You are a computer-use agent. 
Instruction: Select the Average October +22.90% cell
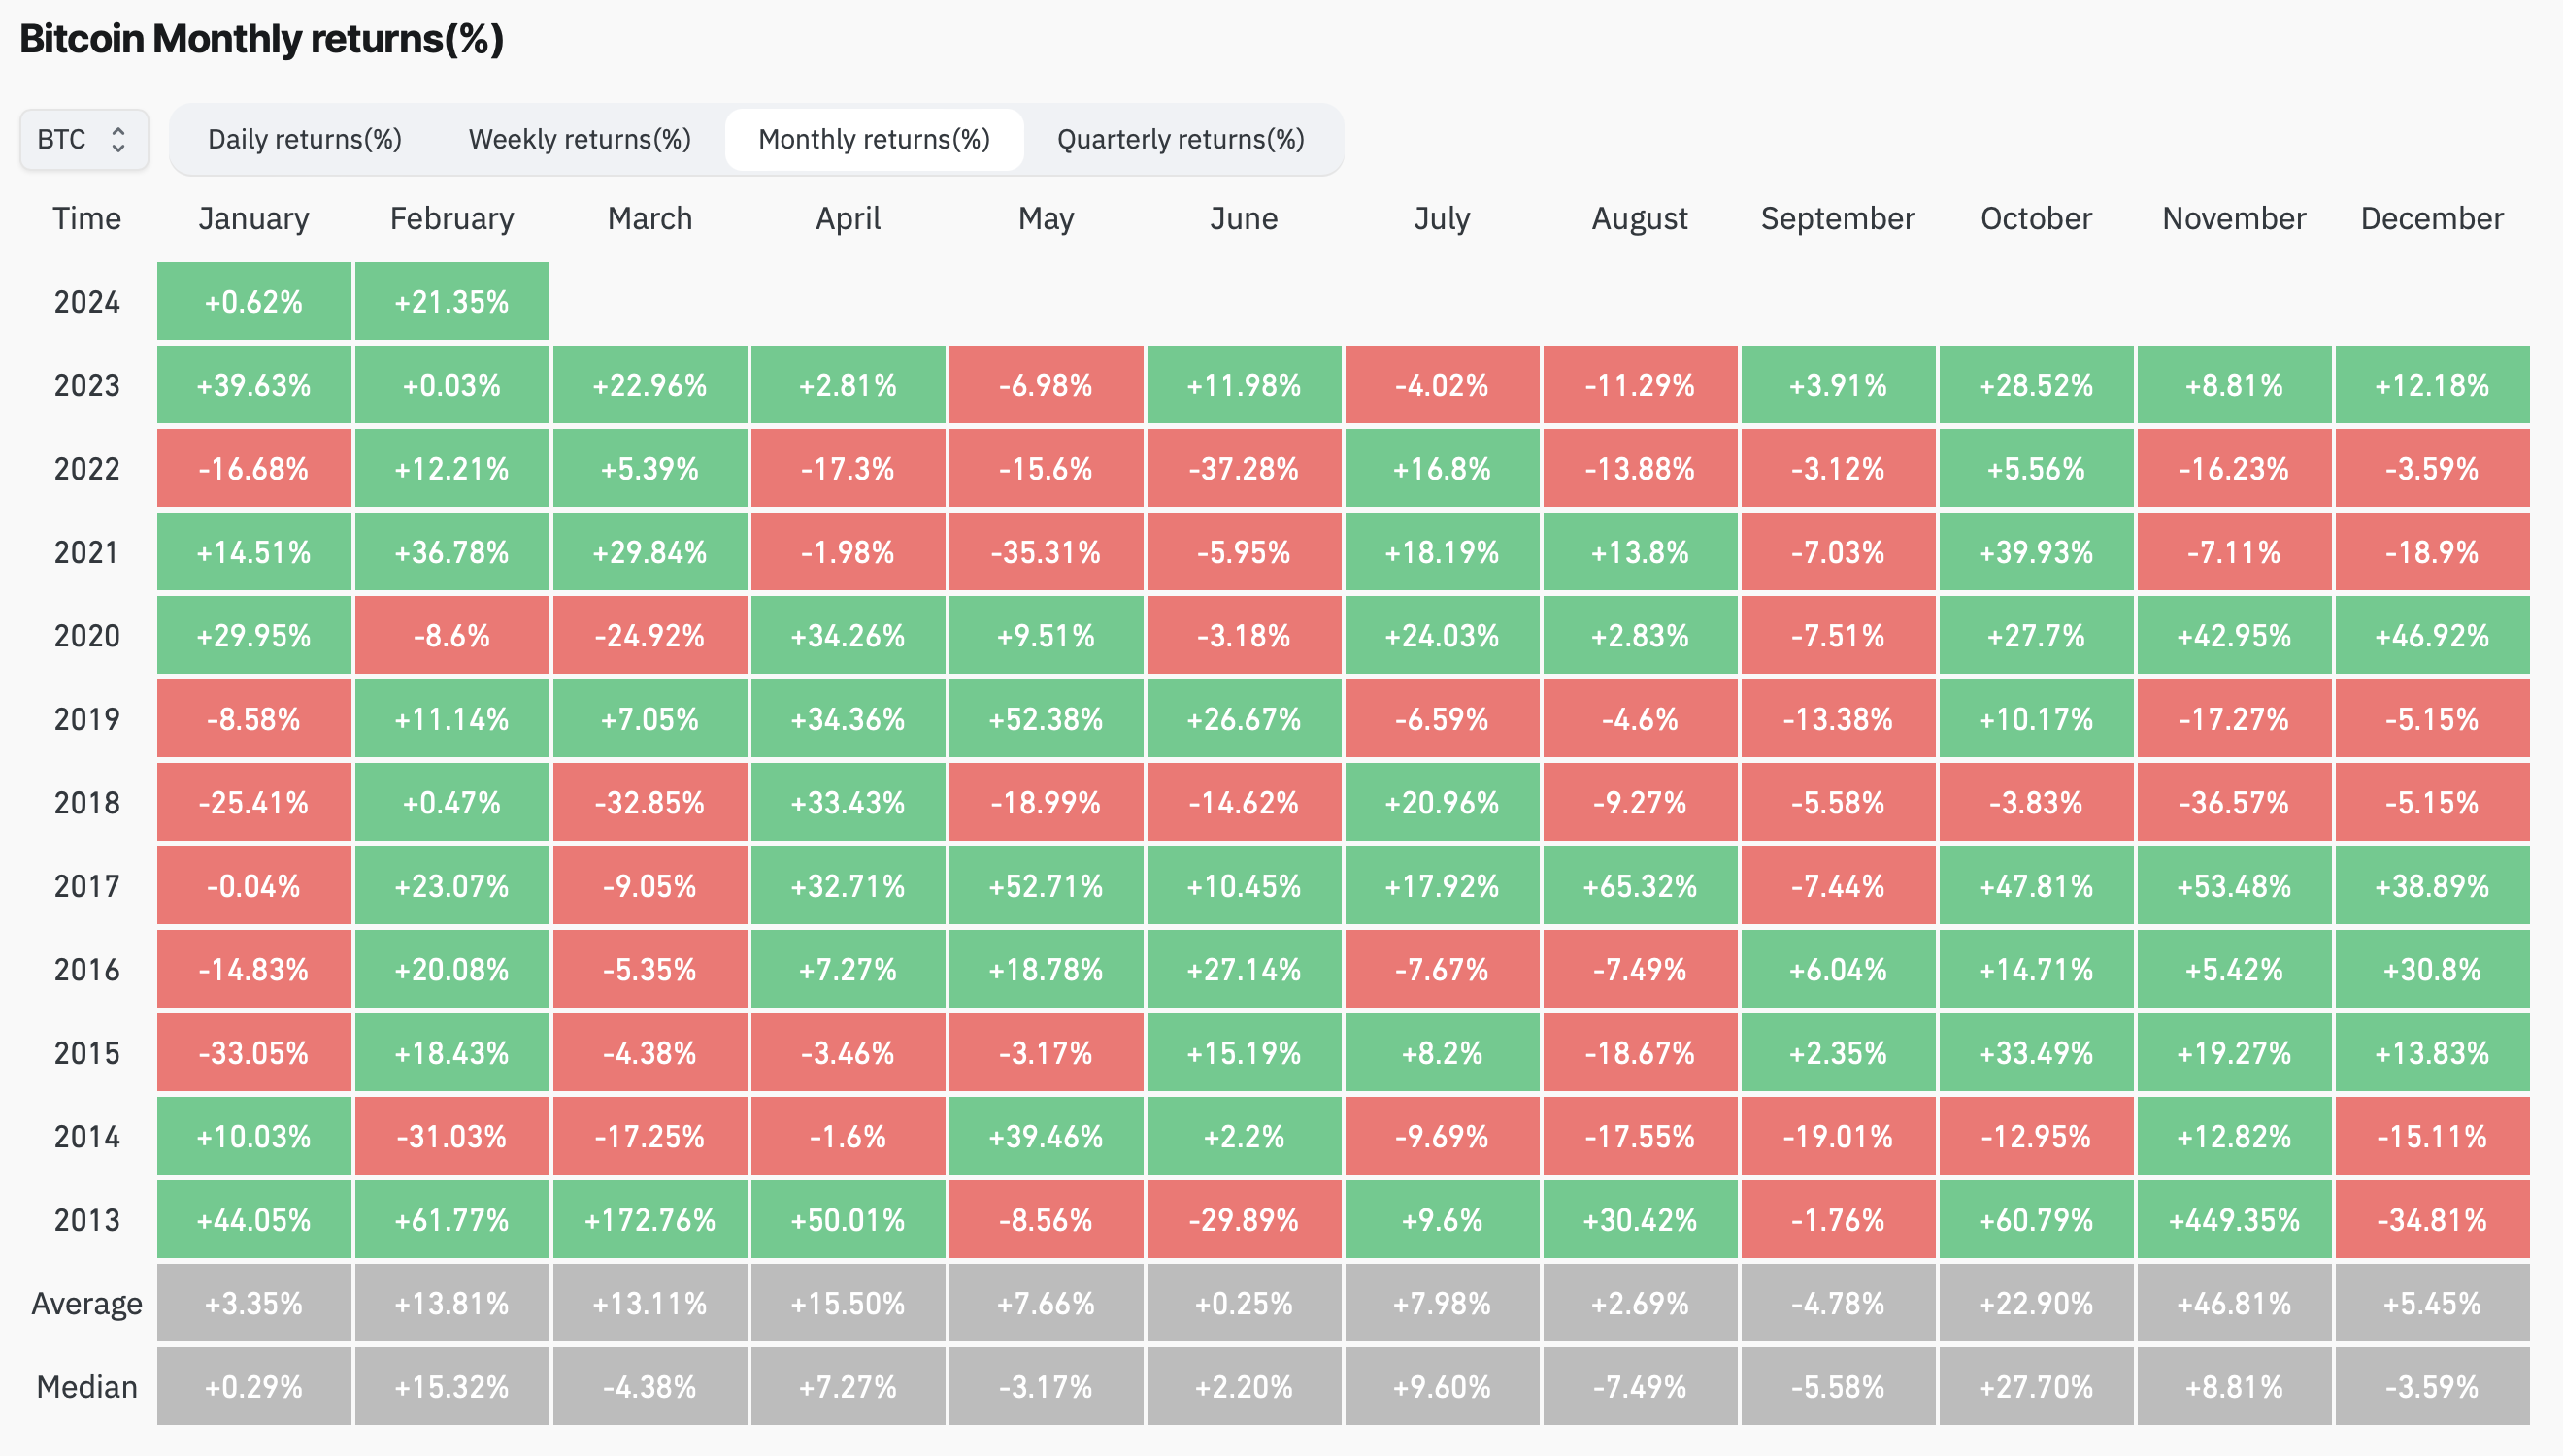coord(2035,1302)
